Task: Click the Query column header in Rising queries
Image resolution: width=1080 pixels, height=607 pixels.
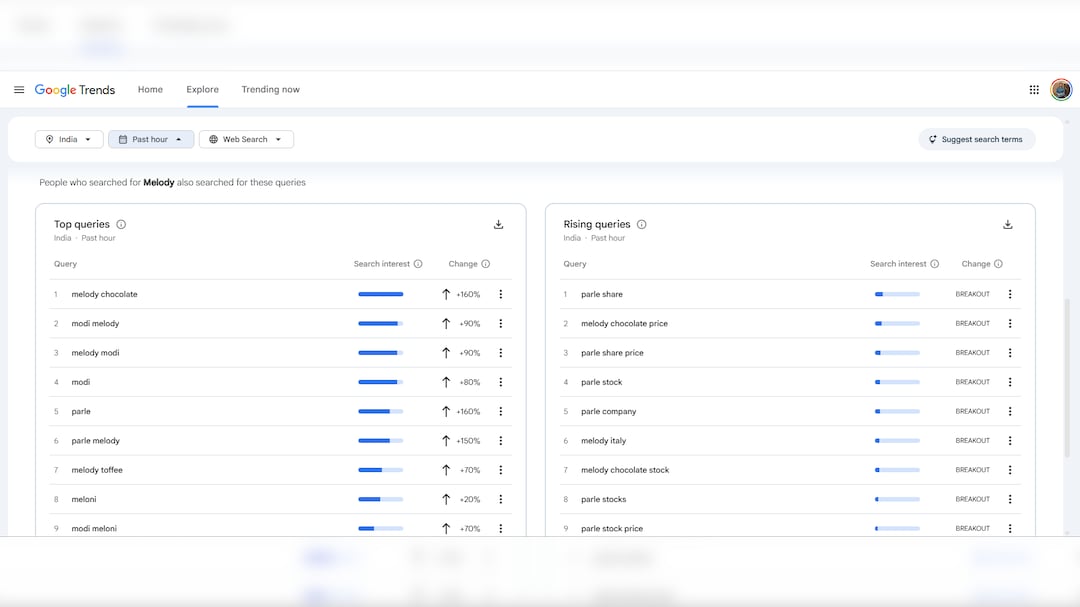Action: [x=575, y=264]
